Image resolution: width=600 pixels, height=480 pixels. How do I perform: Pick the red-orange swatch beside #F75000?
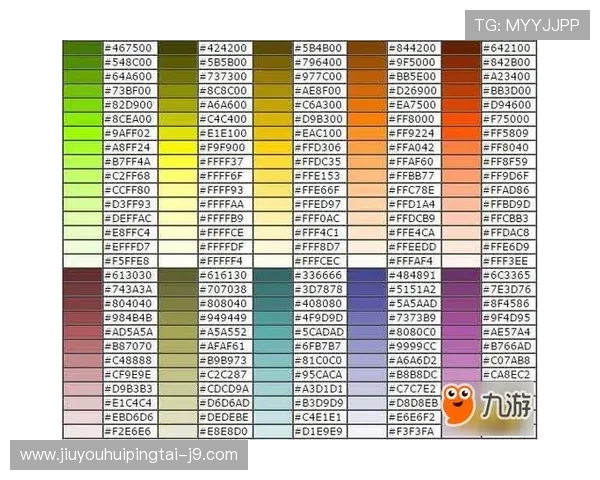[x=461, y=118]
